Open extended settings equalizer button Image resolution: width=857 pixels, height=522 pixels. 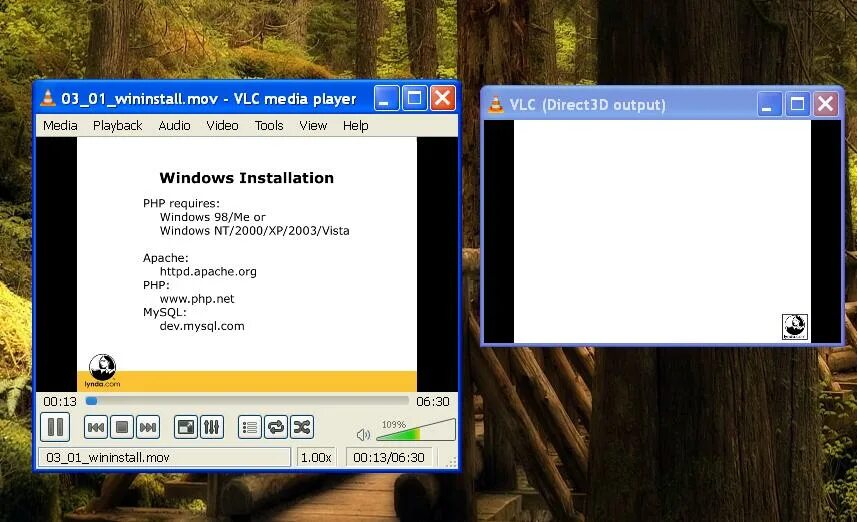pyautogui.click(x=212, y=427)
